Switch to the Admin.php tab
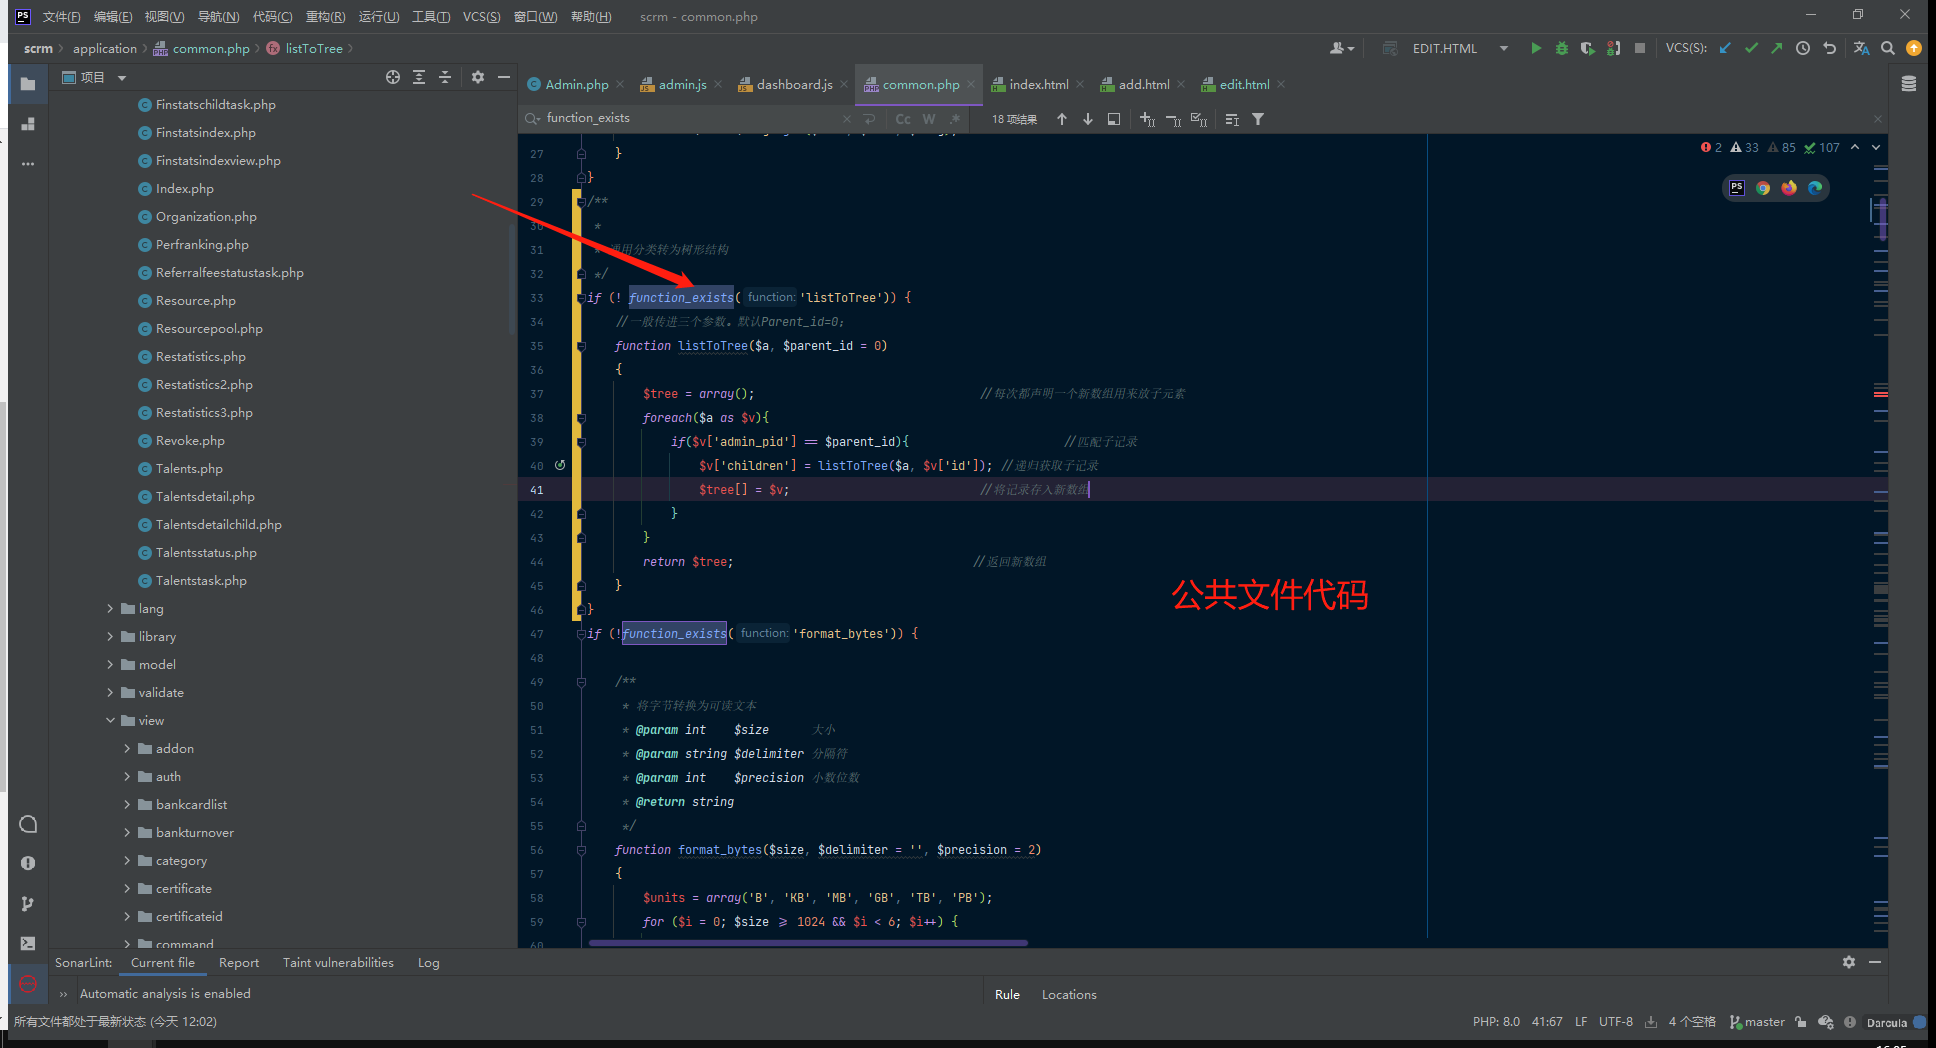1936x1048 pixels. [x=576, y=84]
